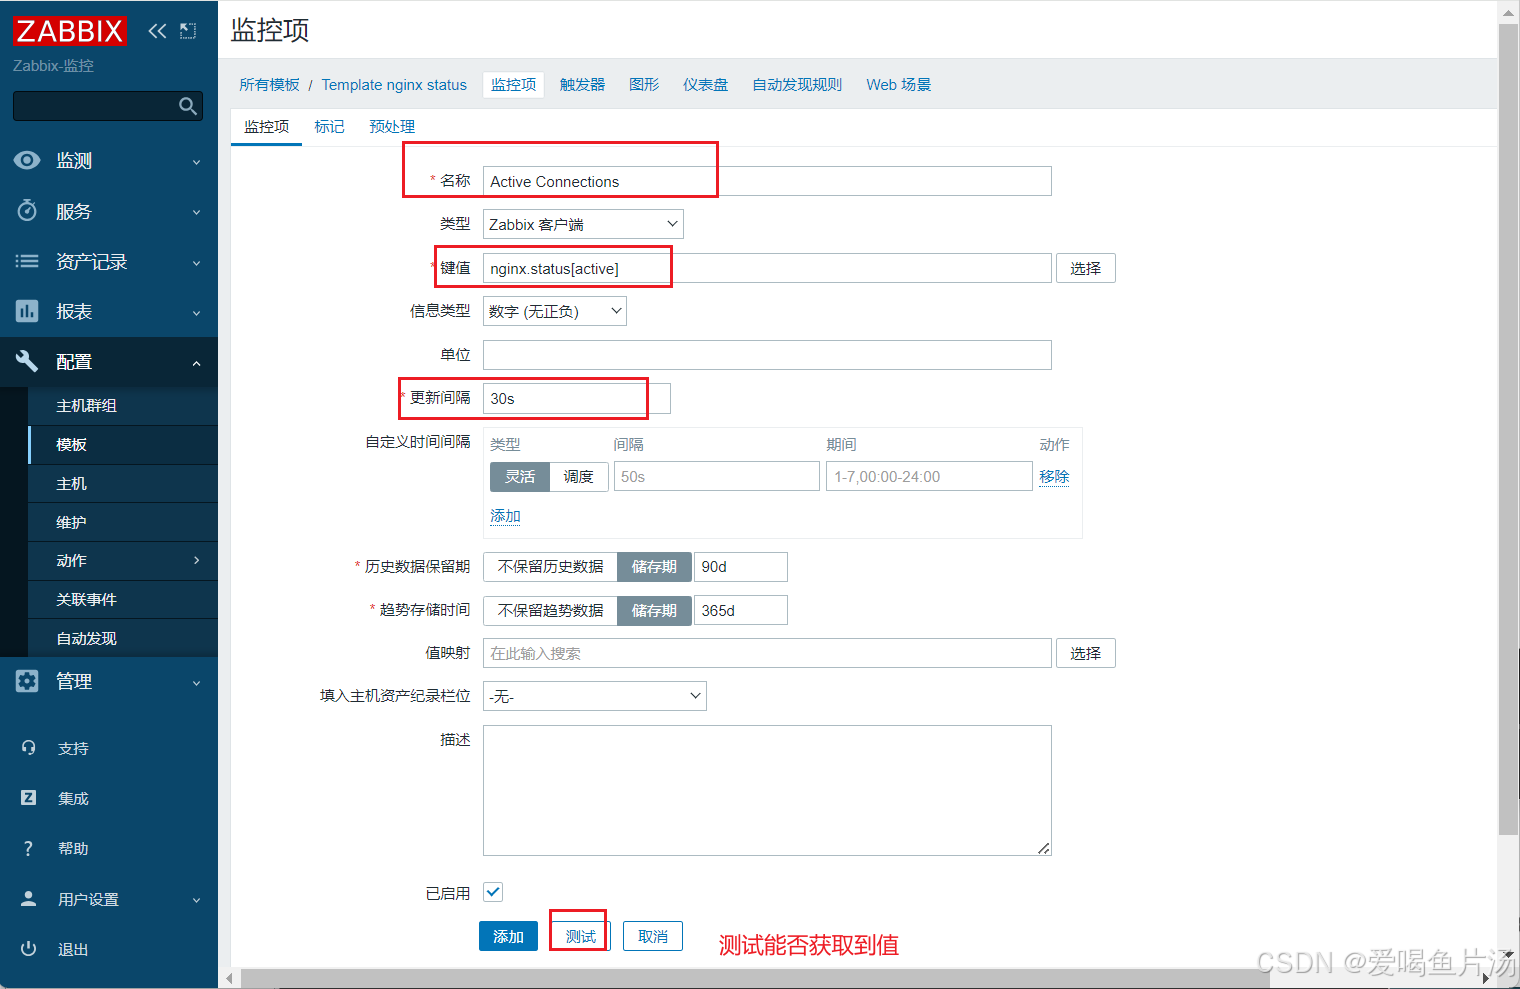Screen dimensions: 1520x989
Task: Select 灵活 interval type
Action: [x=519, y=477]
